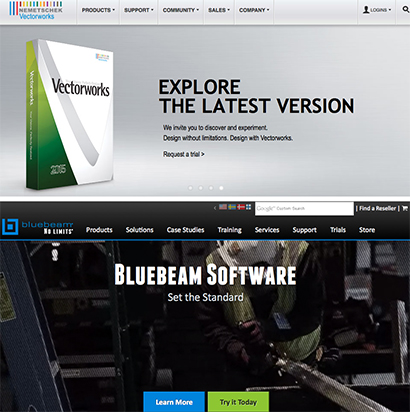Viewport: 410px width, 412px height.
Task: Focus the Google Custom Search field
Action: tap(304, 209)
